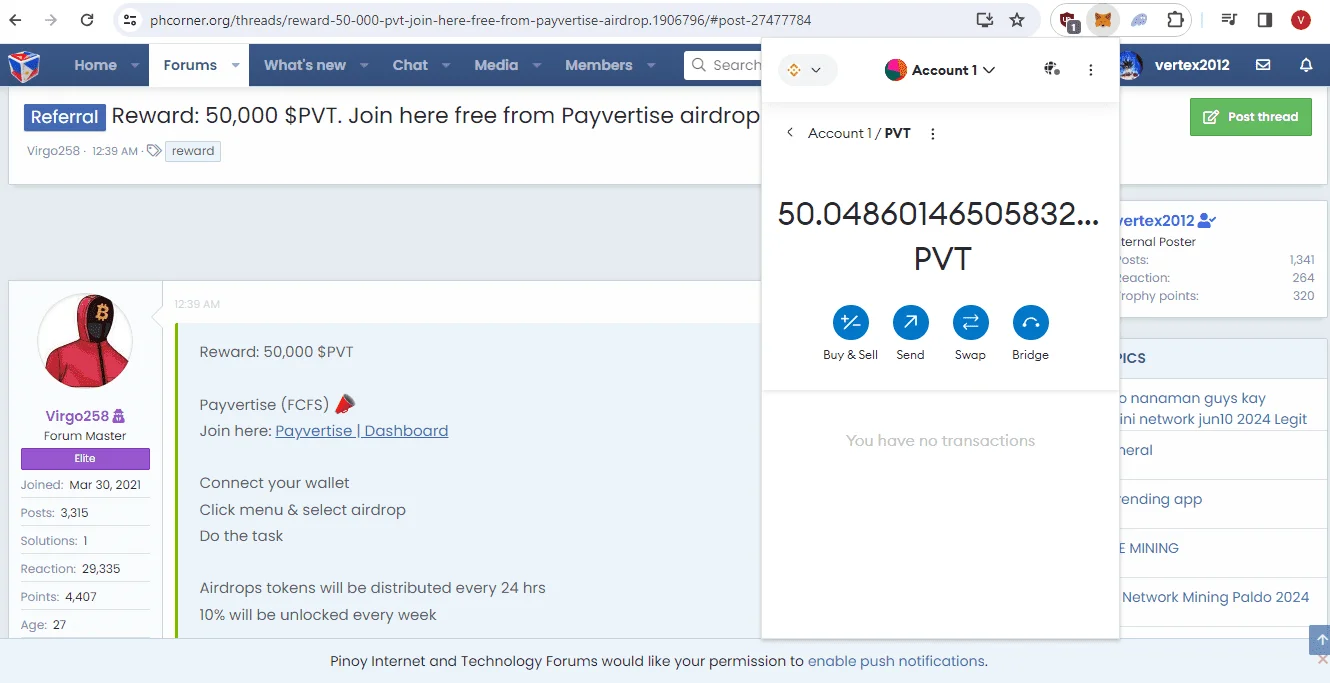Bookmark this page with the star icon

tap(1017, 20)
